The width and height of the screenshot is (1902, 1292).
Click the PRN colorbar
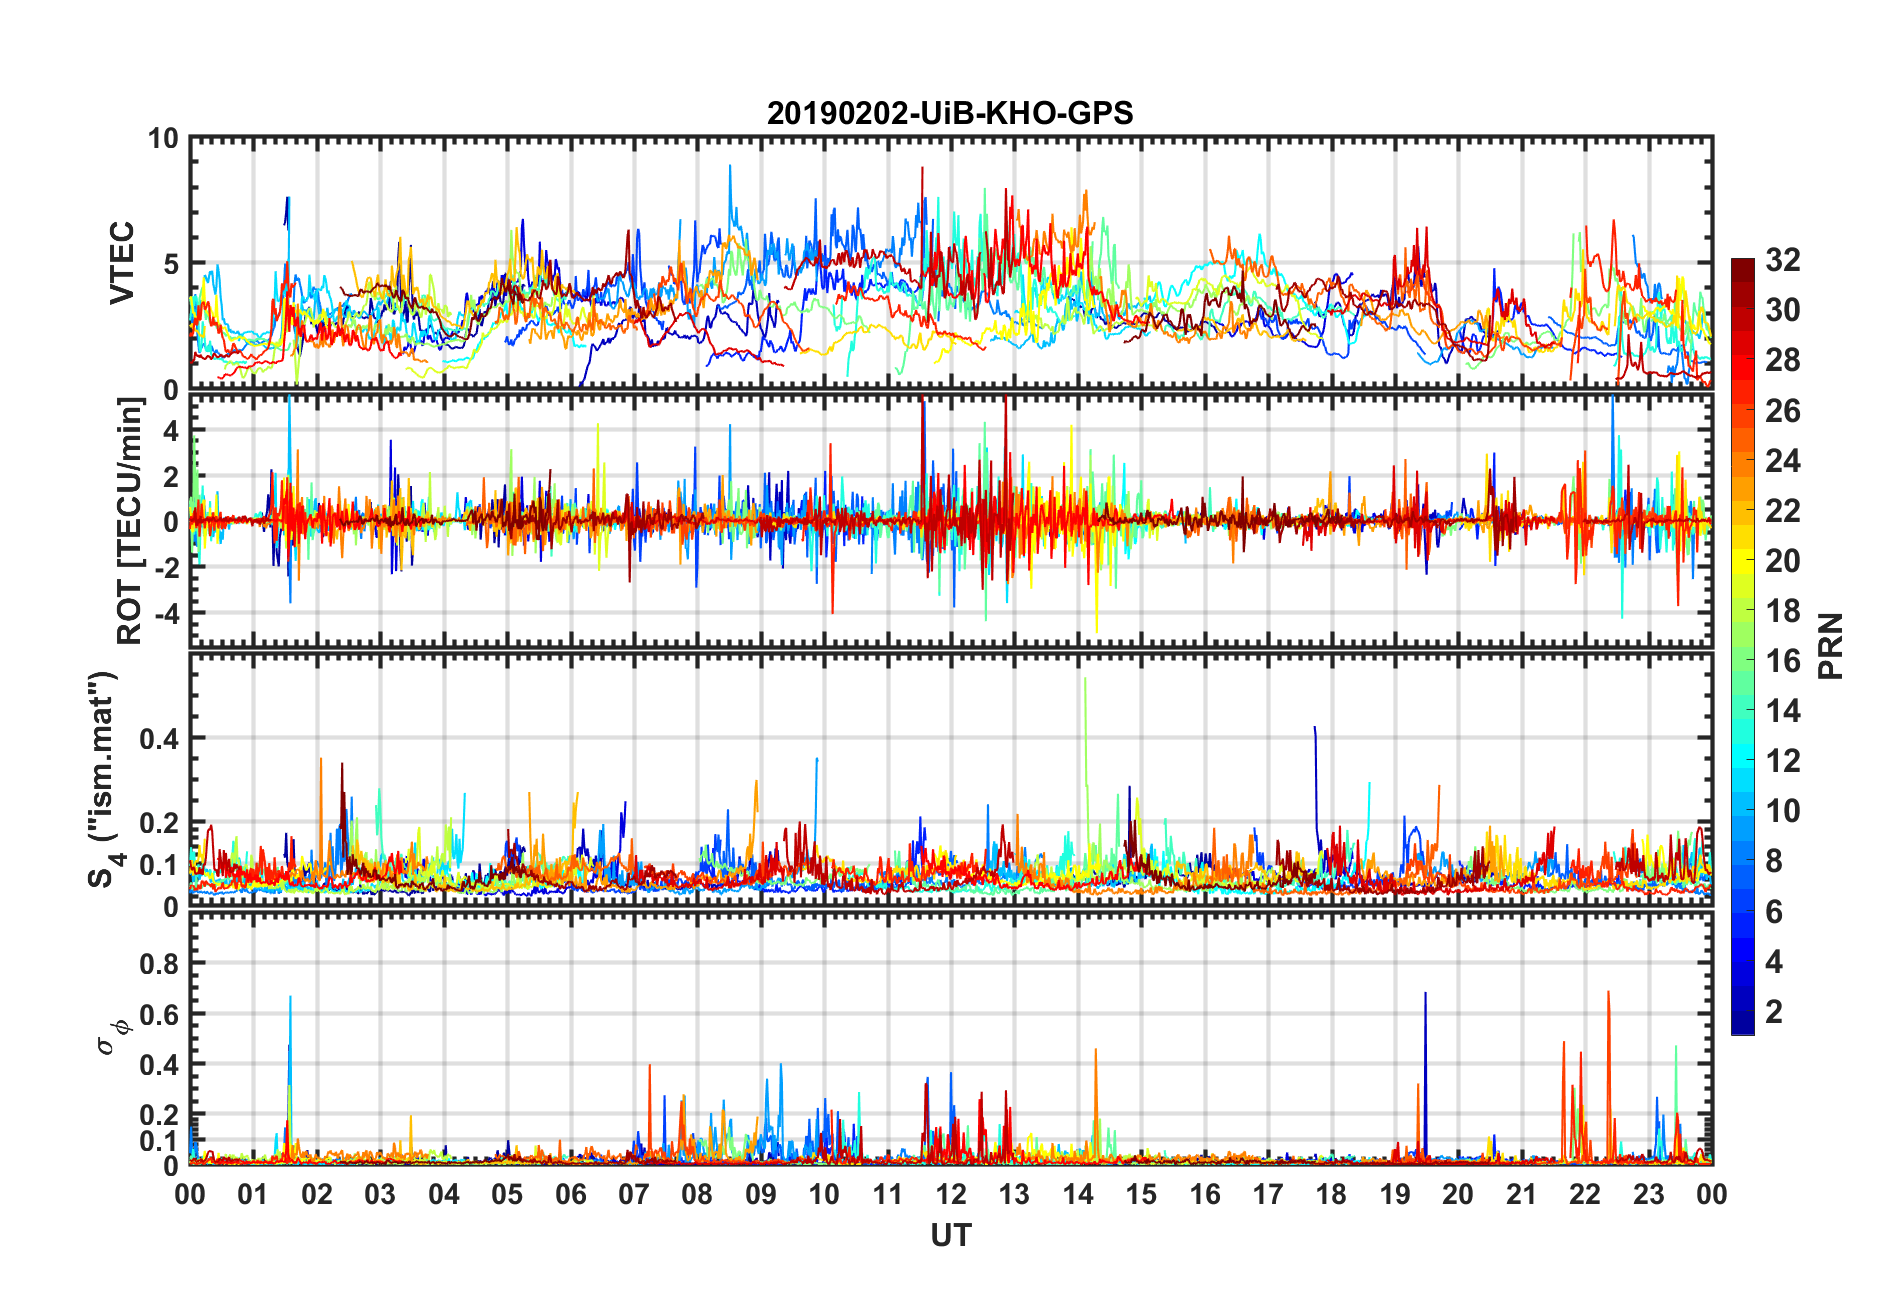(1743, 646)
